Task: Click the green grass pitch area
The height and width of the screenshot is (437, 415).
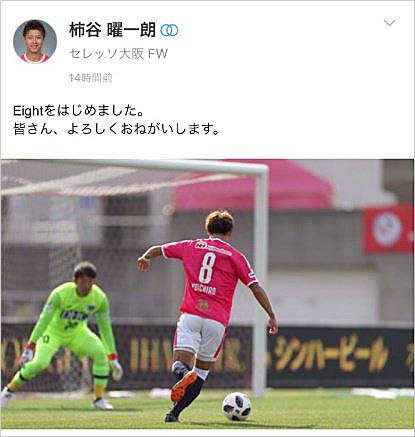Action: click(207, 412)
